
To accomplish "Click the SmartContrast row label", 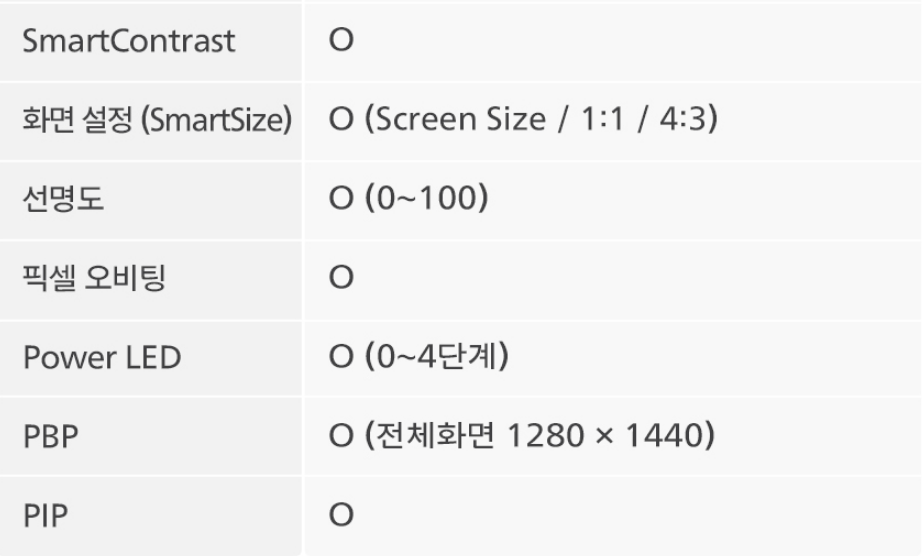I will click(129, 42).
